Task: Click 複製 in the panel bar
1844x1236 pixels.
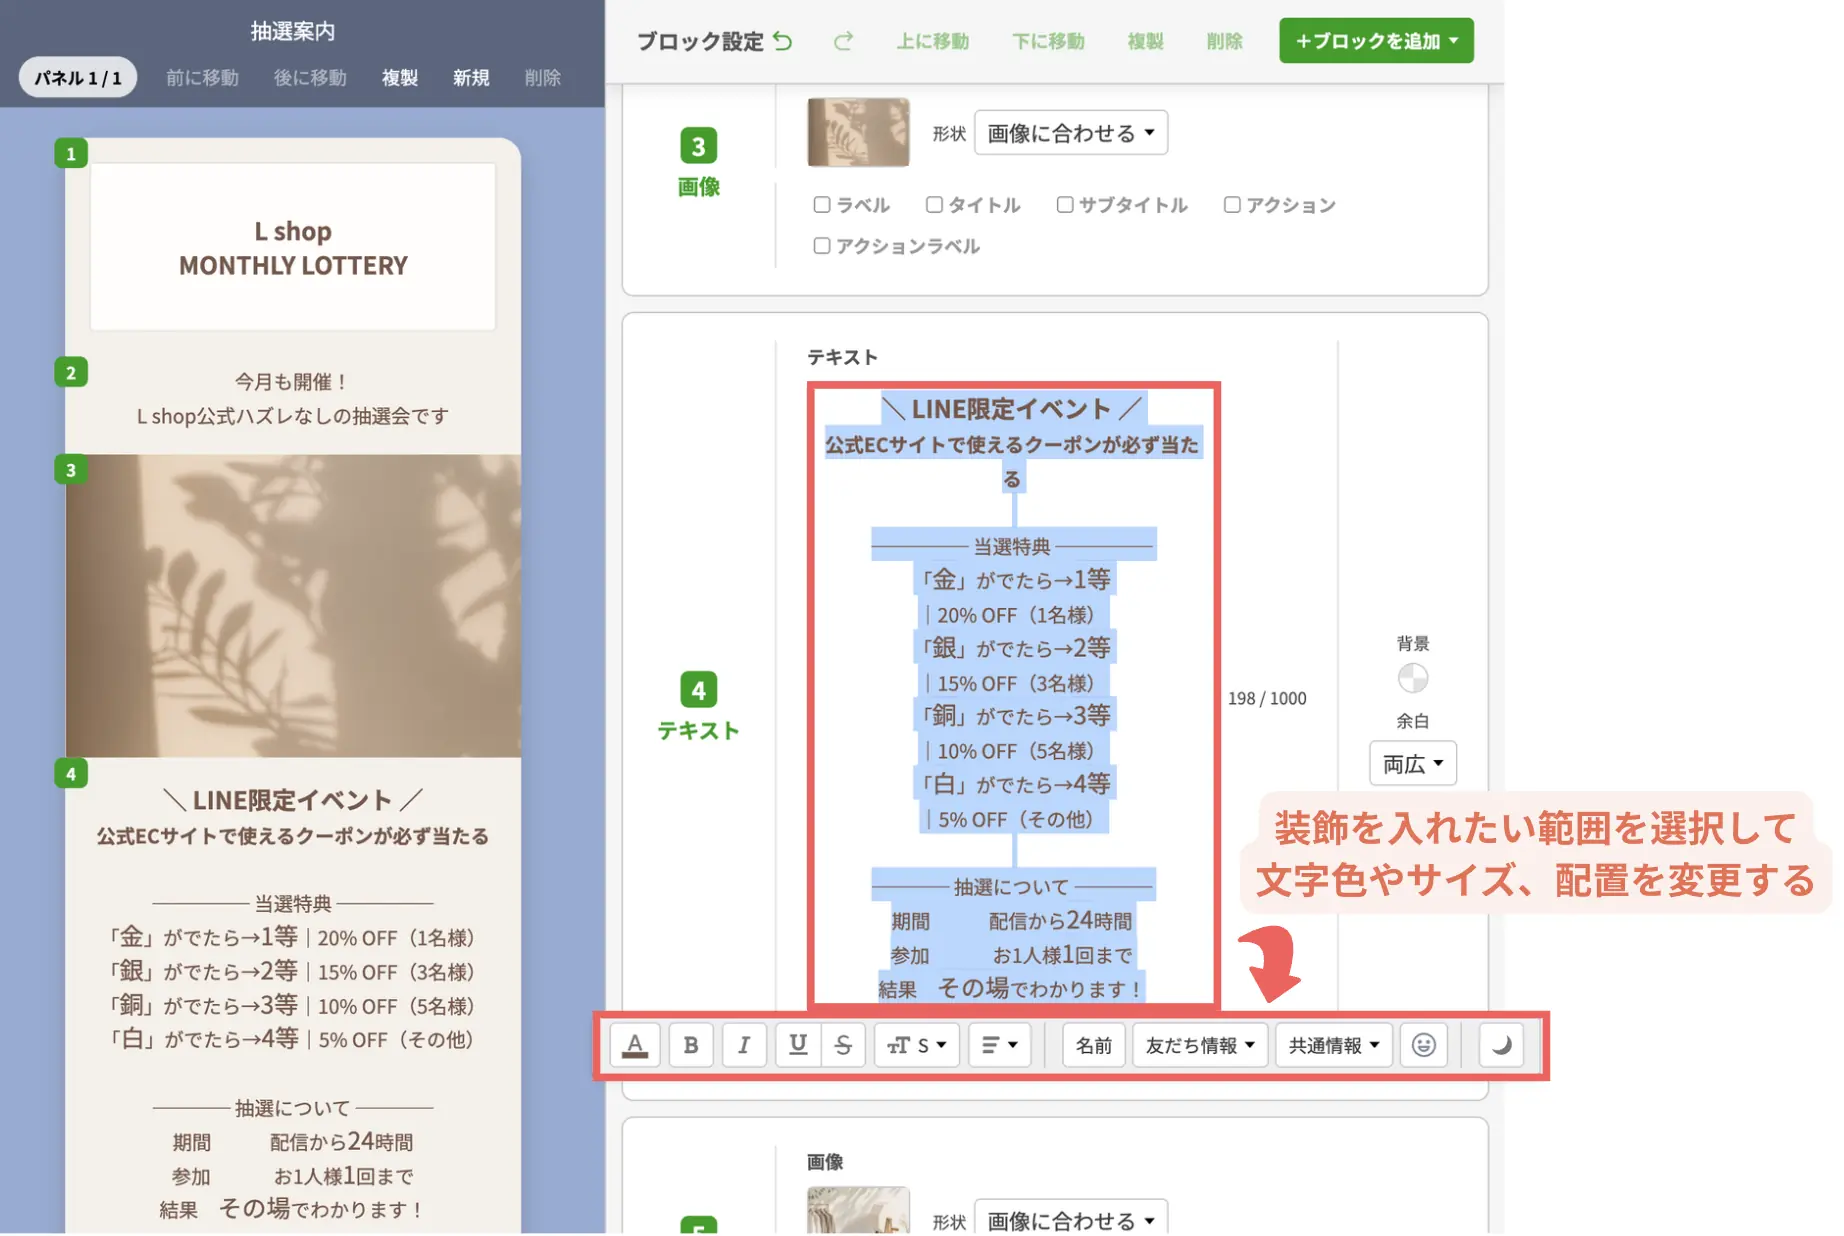Action: [x=400, y=78]
